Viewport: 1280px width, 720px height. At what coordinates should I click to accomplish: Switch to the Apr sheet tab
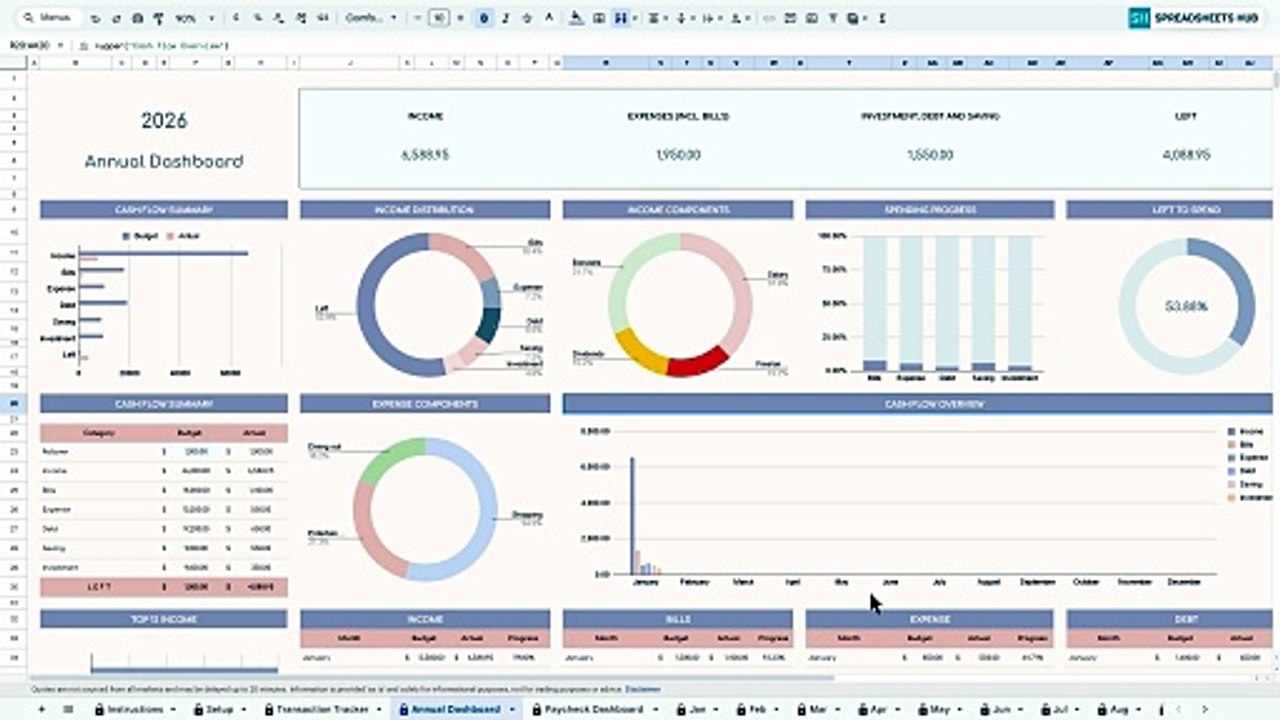pyautogui.click(x=878, y=709)
